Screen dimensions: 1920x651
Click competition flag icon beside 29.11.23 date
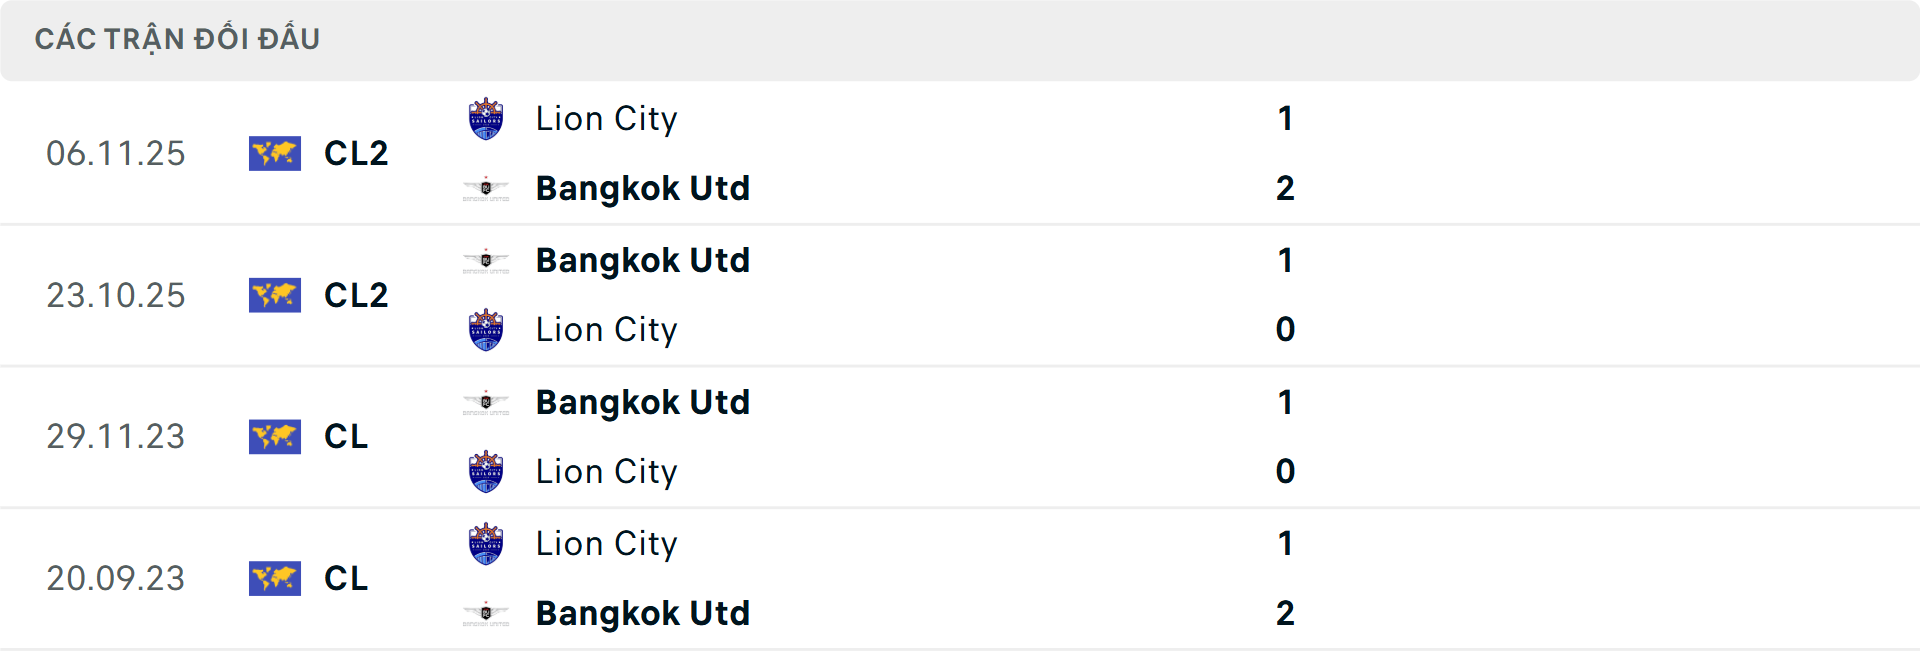pyautogui.click(x=275, y=437)
